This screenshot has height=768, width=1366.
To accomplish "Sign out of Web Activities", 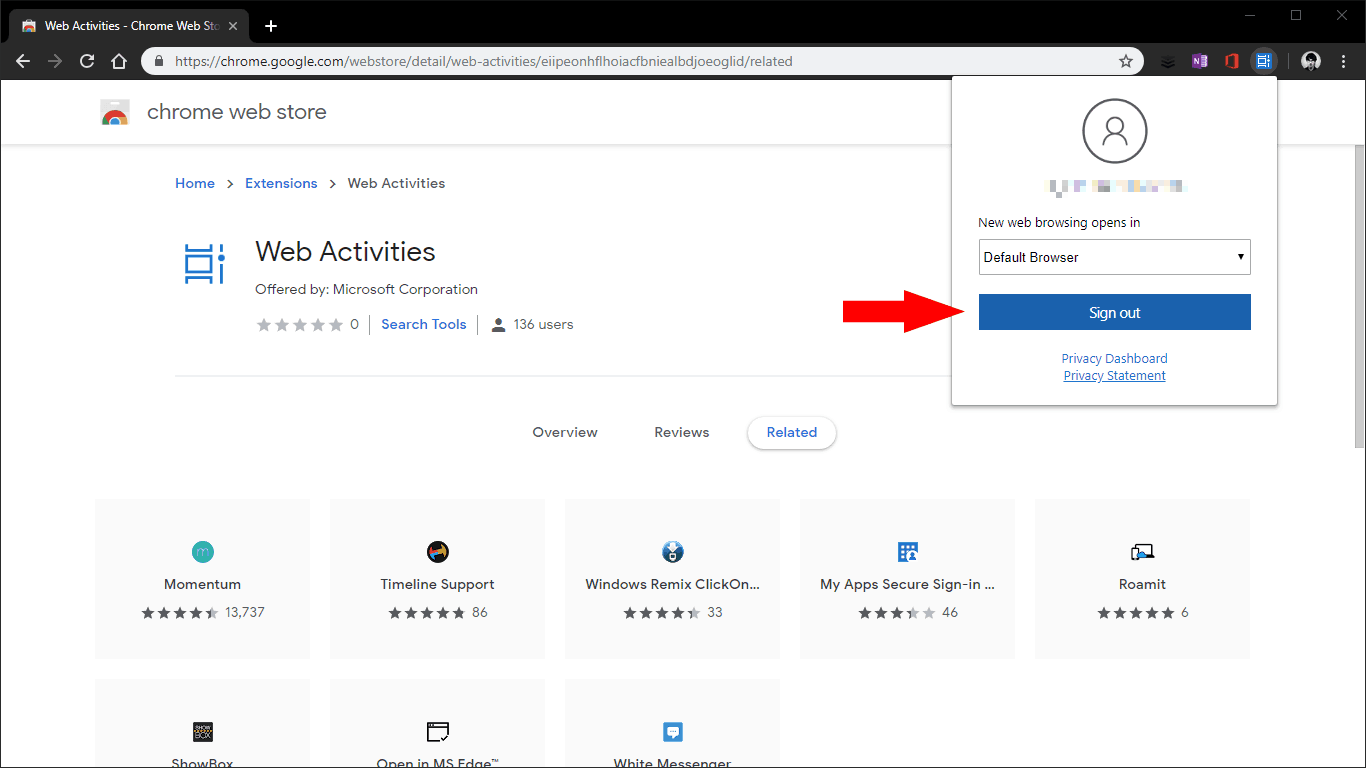I will coord(1115,312).
